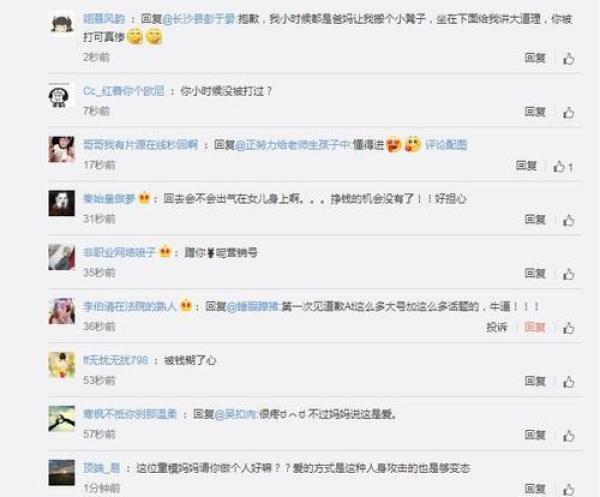600x497 pixels.
Task: Open profile of user ff无忧无扰798
Action: 116,360
